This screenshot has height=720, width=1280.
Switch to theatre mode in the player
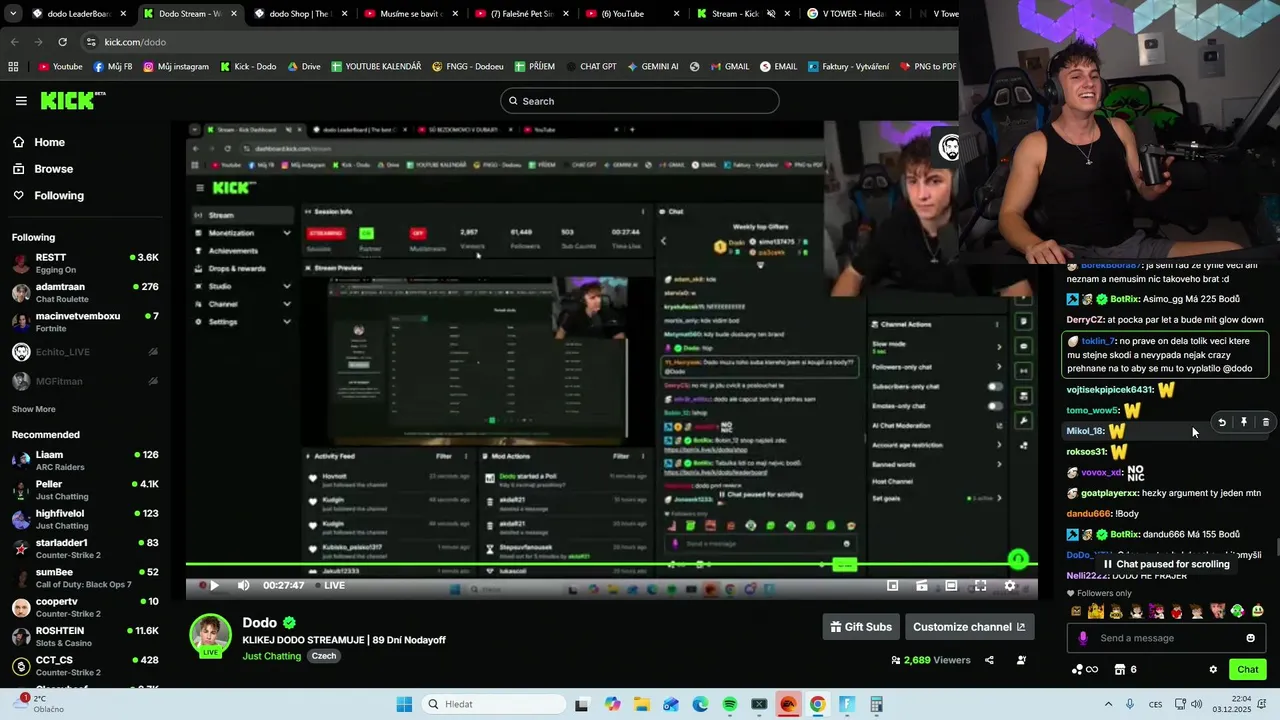951,585
